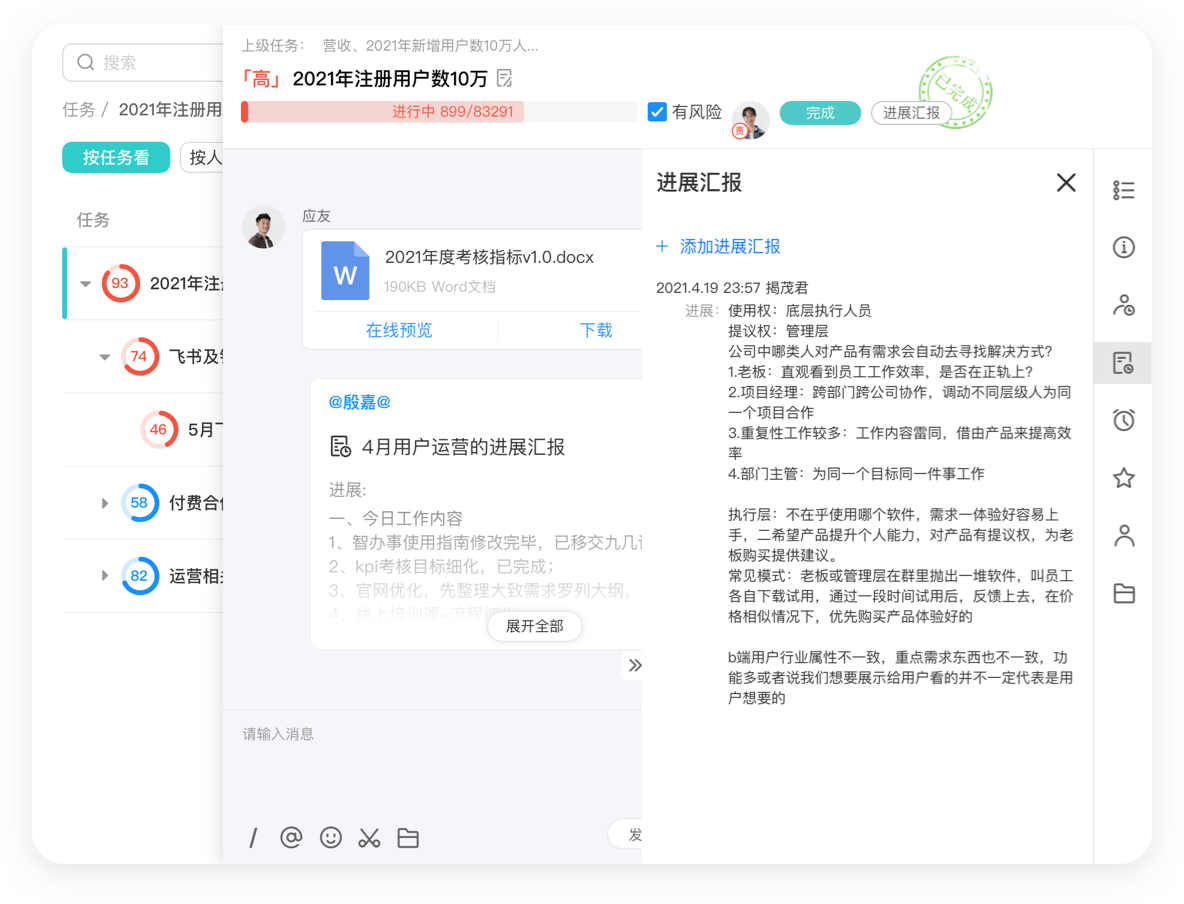Collapse the 2021年注 task with score 93
This screenshot has width=1184, height=904.
click(85, 283)
